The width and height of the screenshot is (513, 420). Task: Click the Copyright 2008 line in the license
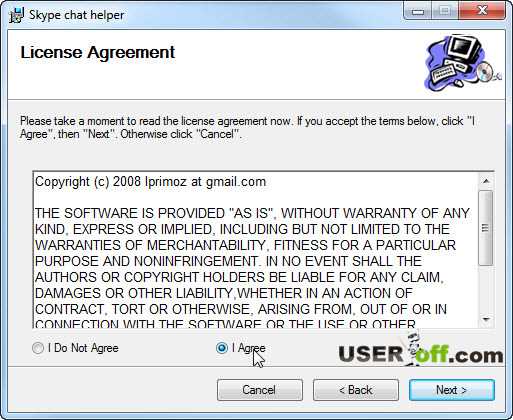click(150, 182)
